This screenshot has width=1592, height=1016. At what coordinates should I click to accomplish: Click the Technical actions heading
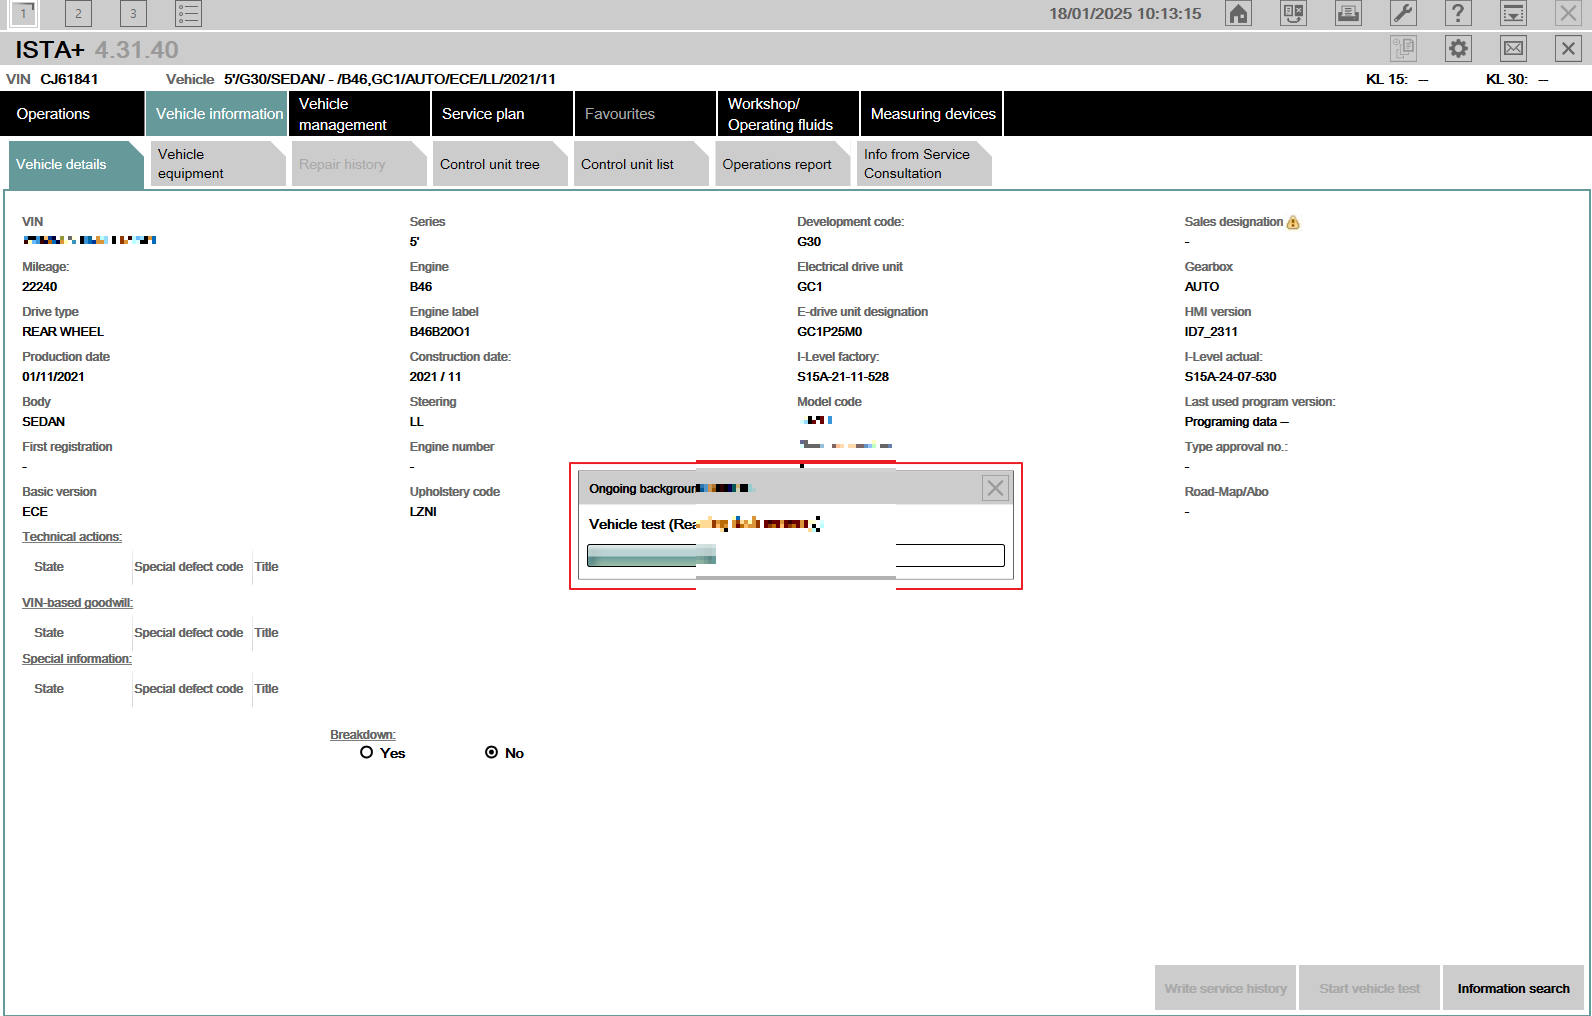(72, 537)
